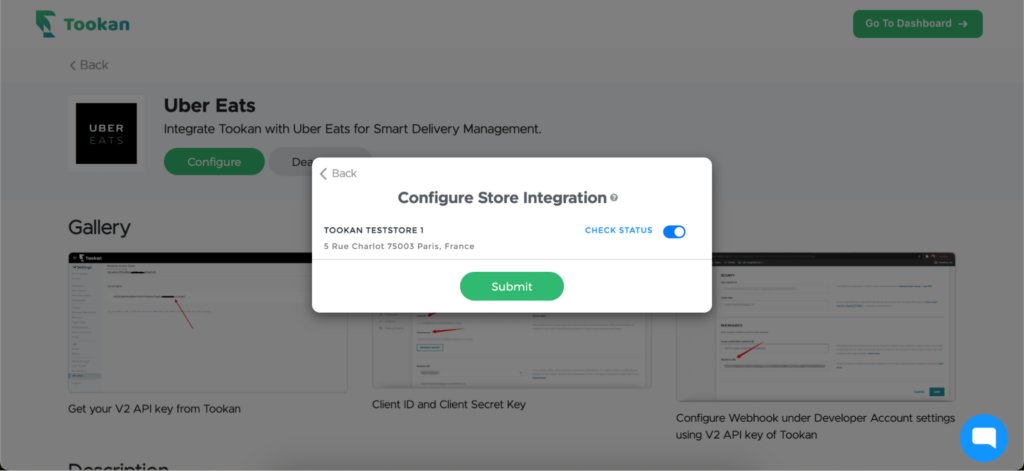Submit the store integration

coord(512,286)
